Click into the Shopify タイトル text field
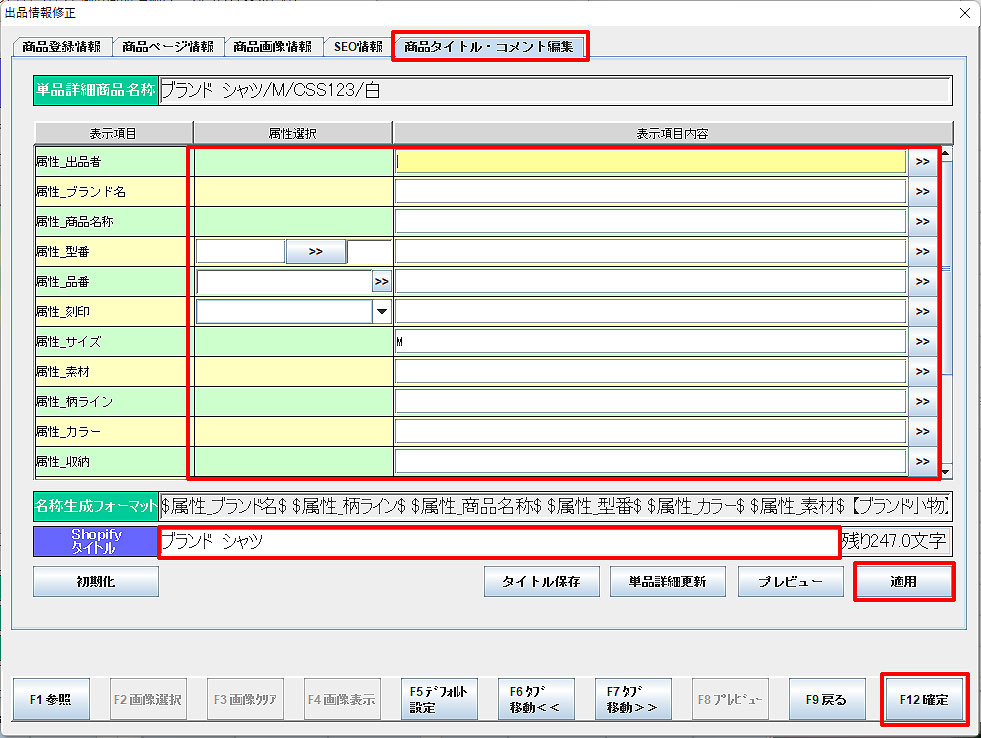Image resolution: width=981 pixels, height=738 pixels. click(498, 541)
